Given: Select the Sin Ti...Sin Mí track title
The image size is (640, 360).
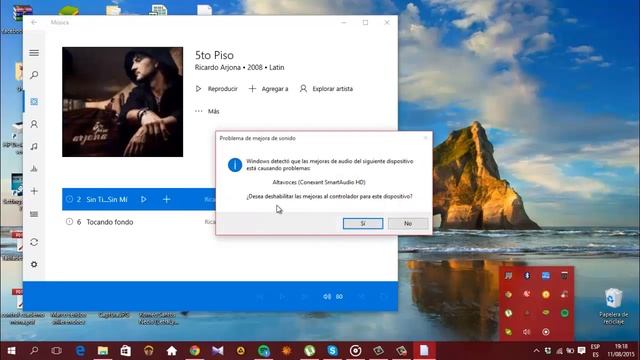Looking at the screenshot, I should click(x=107, y=200).
